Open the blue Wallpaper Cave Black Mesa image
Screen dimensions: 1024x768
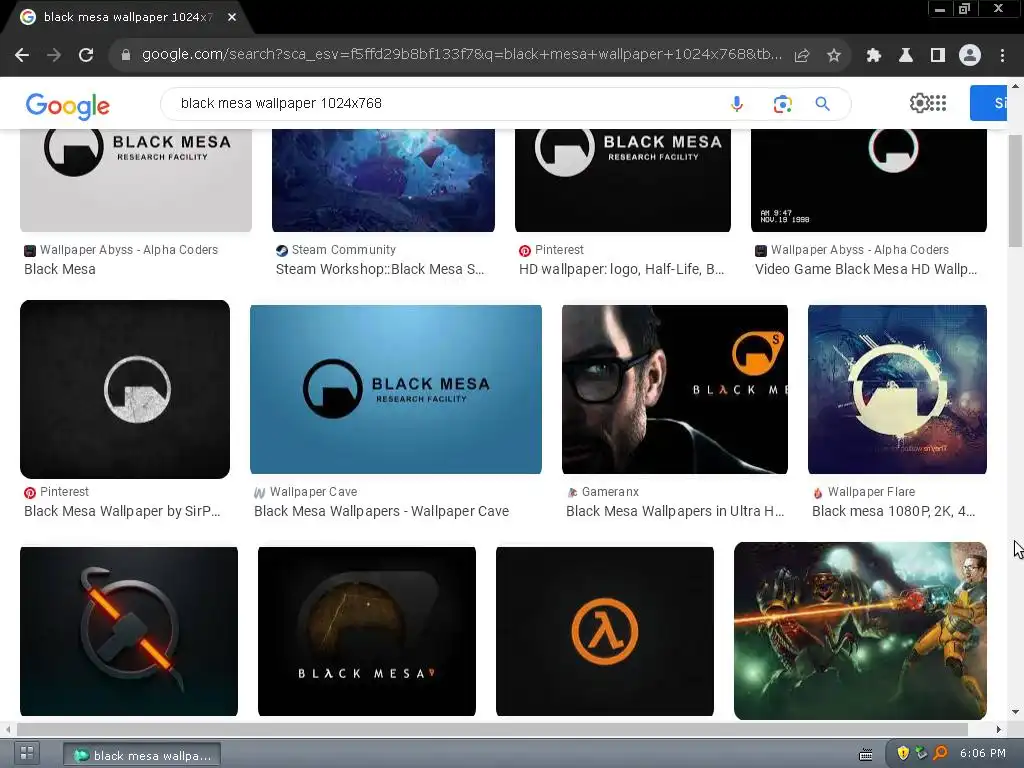[x=396, y=389]
